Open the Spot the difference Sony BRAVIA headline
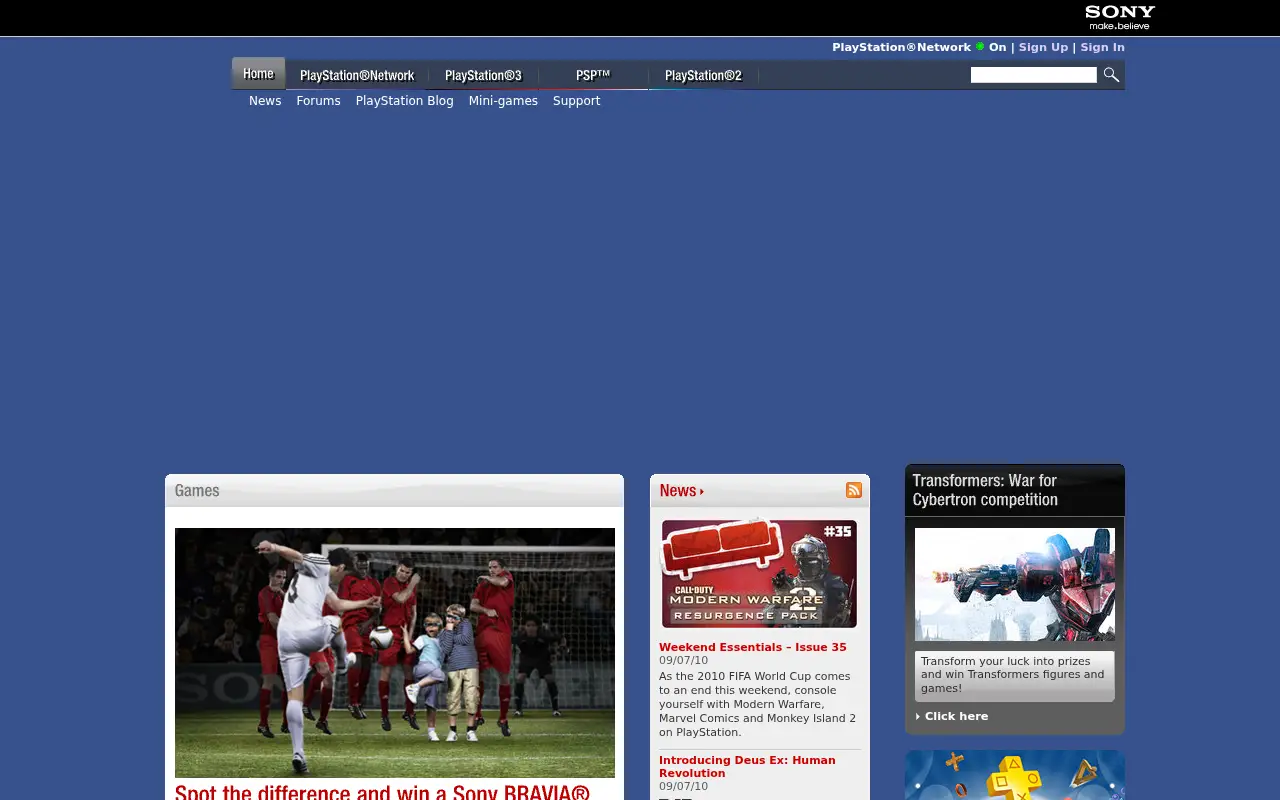This screenshot has width=1280, height=800. pos(382,792)
